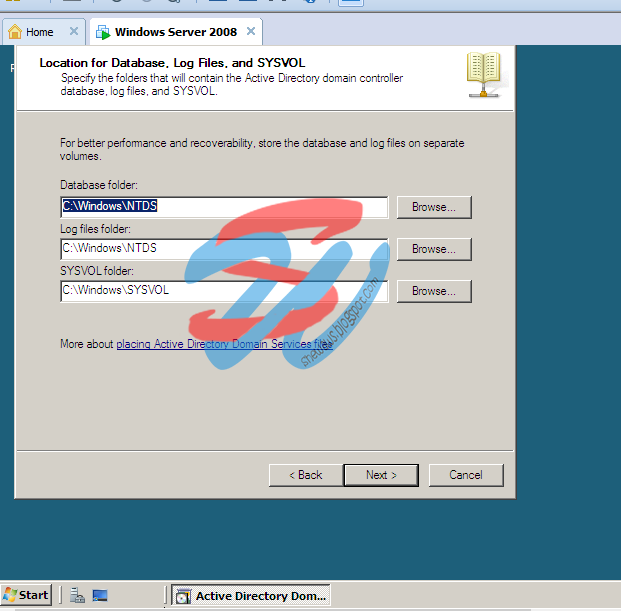Click the Show Desktop quick launch icon
This screenshot has width=621, height=611.
(100, 596)
